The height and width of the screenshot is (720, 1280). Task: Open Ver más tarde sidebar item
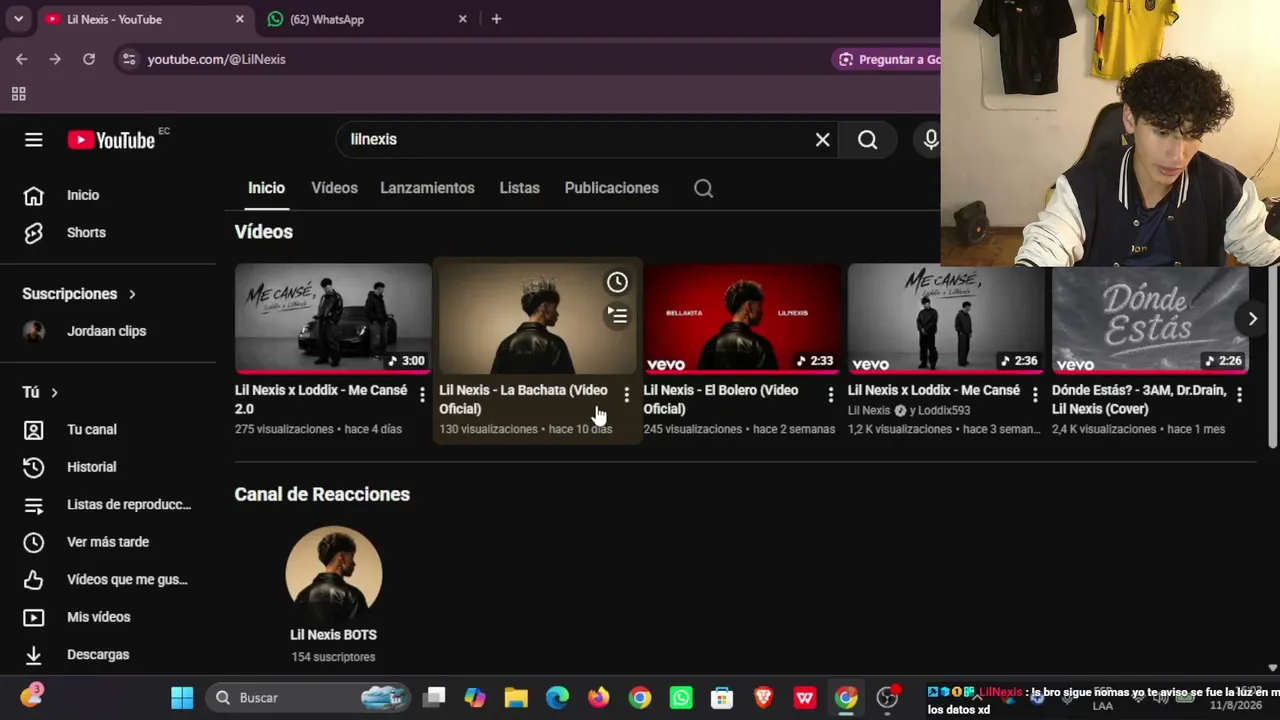pos(108,542)
